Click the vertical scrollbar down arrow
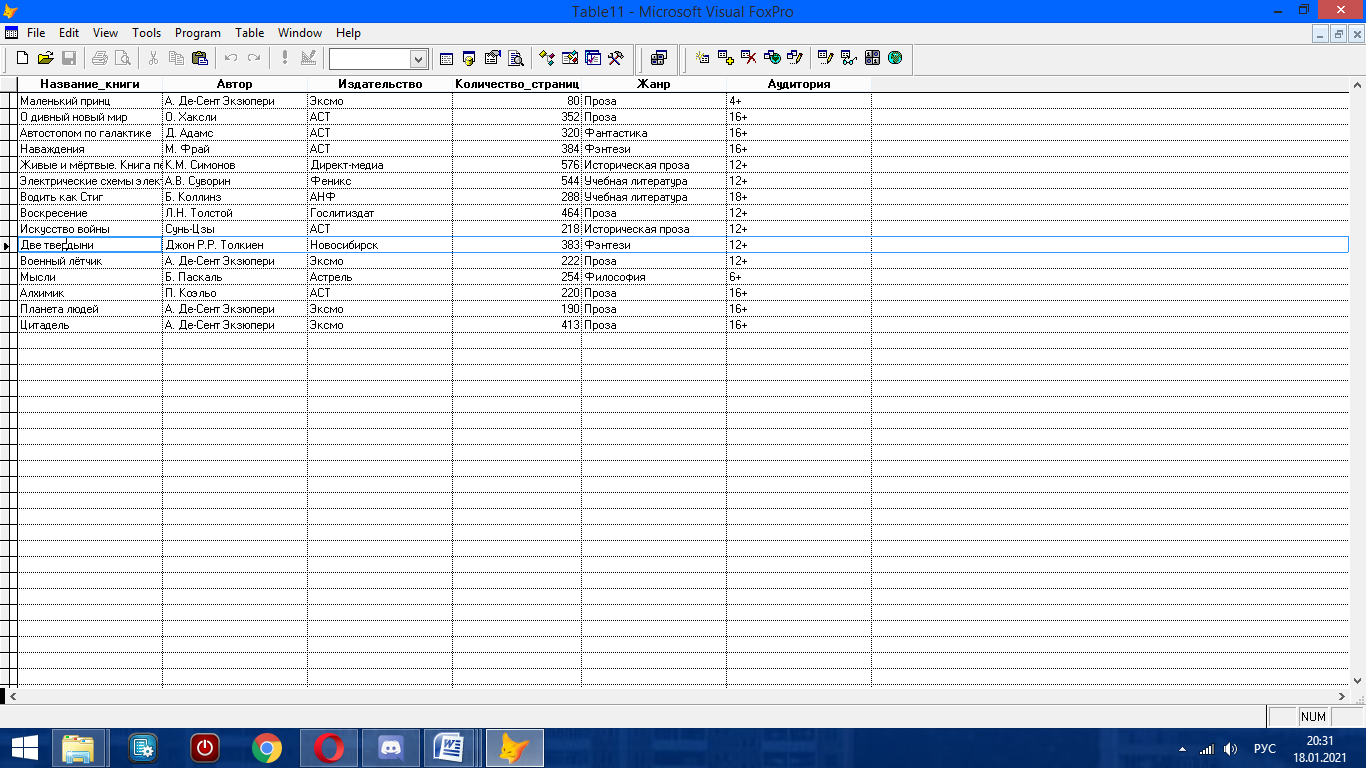Screen dimensions: 1366x768 (1357, 680)
